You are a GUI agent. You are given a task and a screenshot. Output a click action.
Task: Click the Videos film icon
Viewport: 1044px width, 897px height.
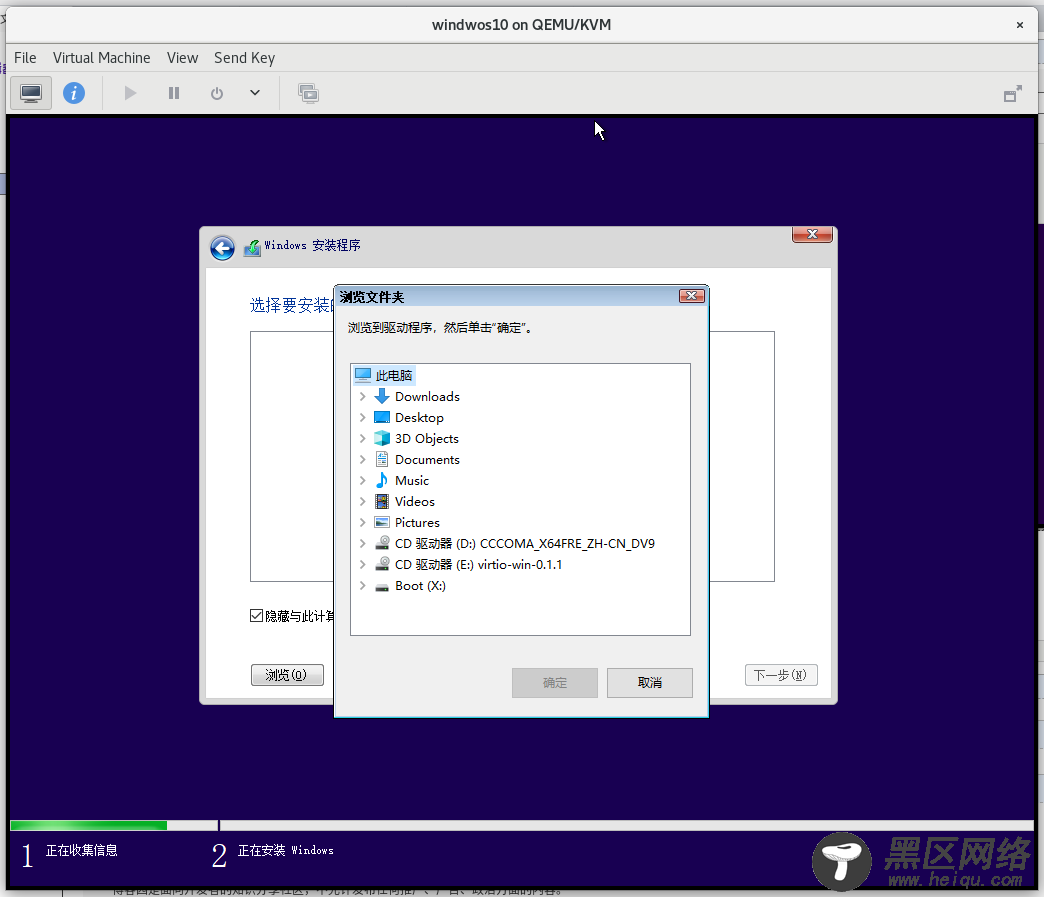tap(382, 501)
